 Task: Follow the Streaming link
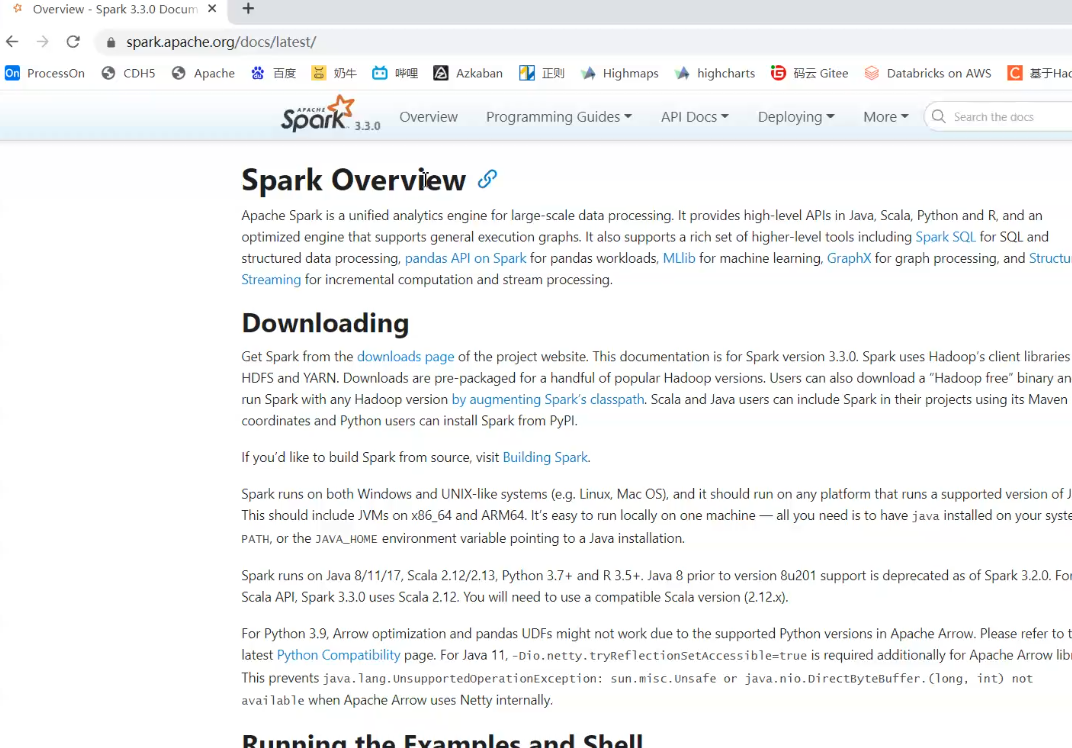[271, 279]
